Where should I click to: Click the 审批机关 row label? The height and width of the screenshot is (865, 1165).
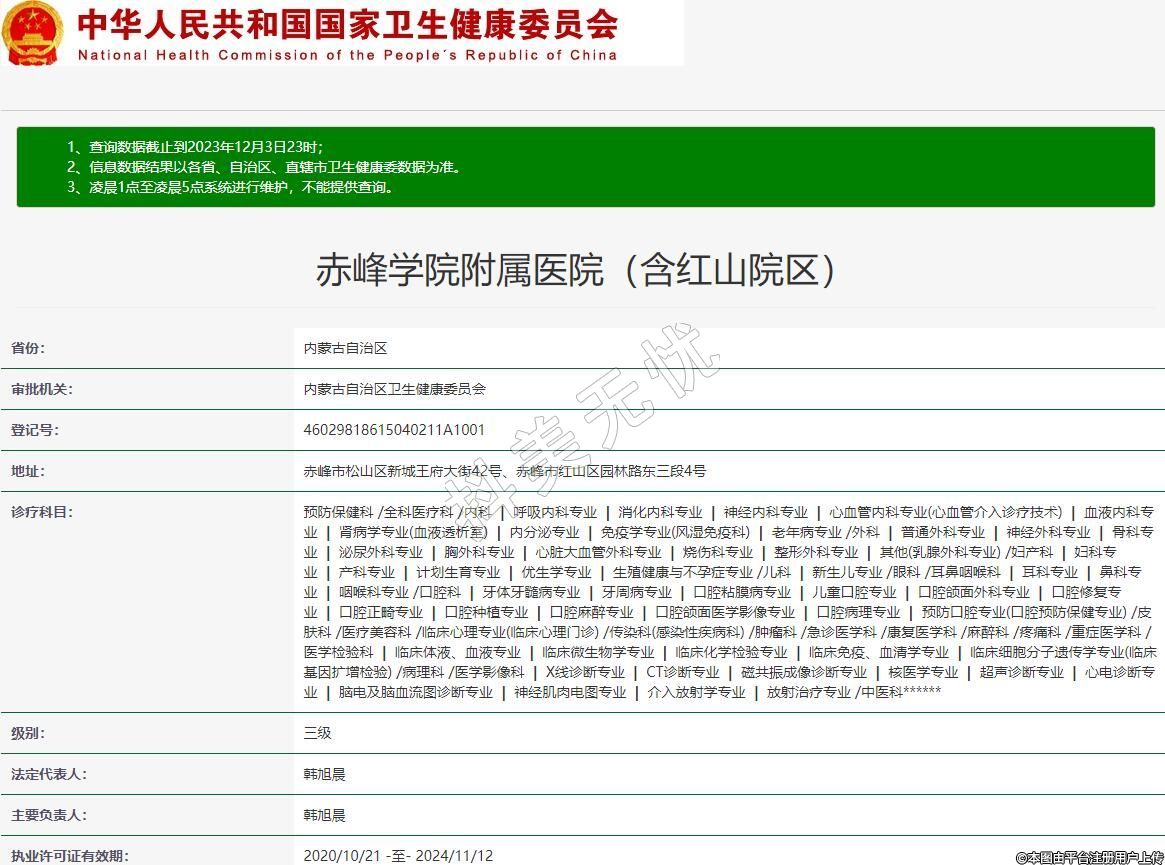[42, 389]
